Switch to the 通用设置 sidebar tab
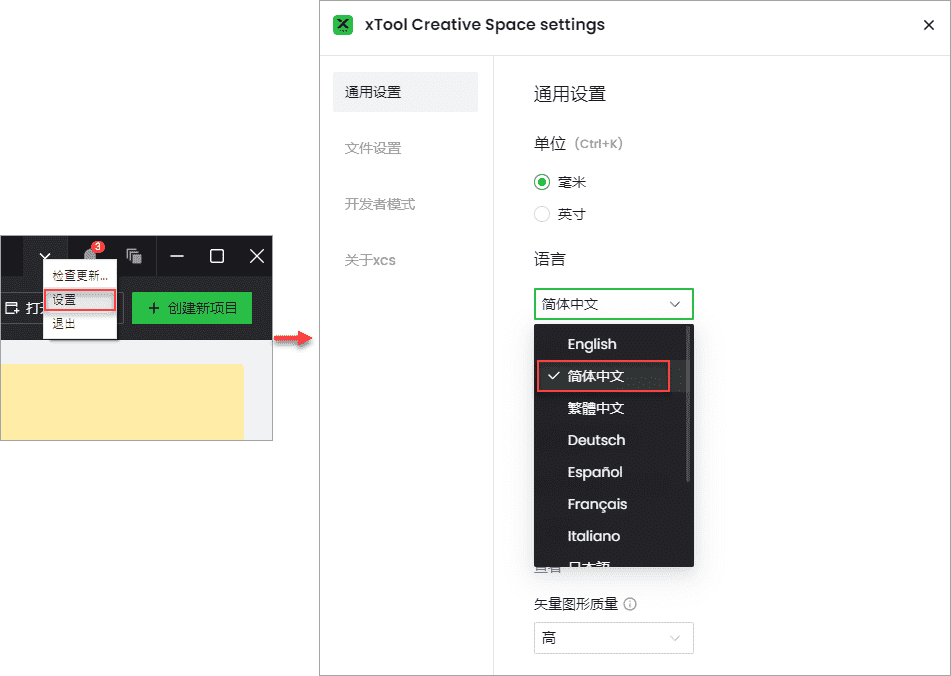951x676 pixels. coord(405,92)
